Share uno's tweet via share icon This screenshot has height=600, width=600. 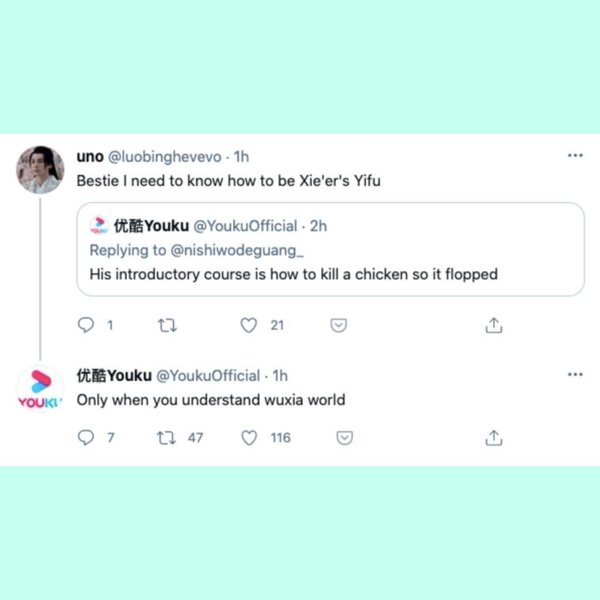494,325
